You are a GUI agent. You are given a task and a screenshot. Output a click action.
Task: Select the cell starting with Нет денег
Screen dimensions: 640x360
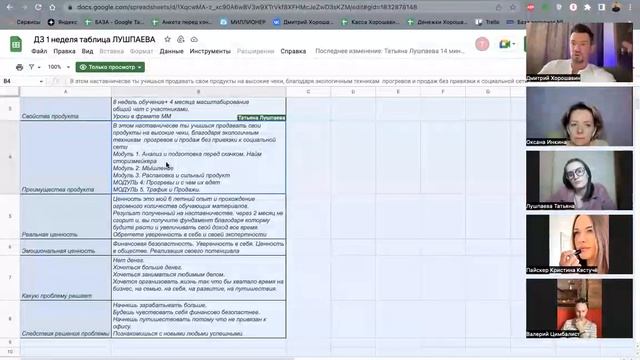click(x=198, y=278)
